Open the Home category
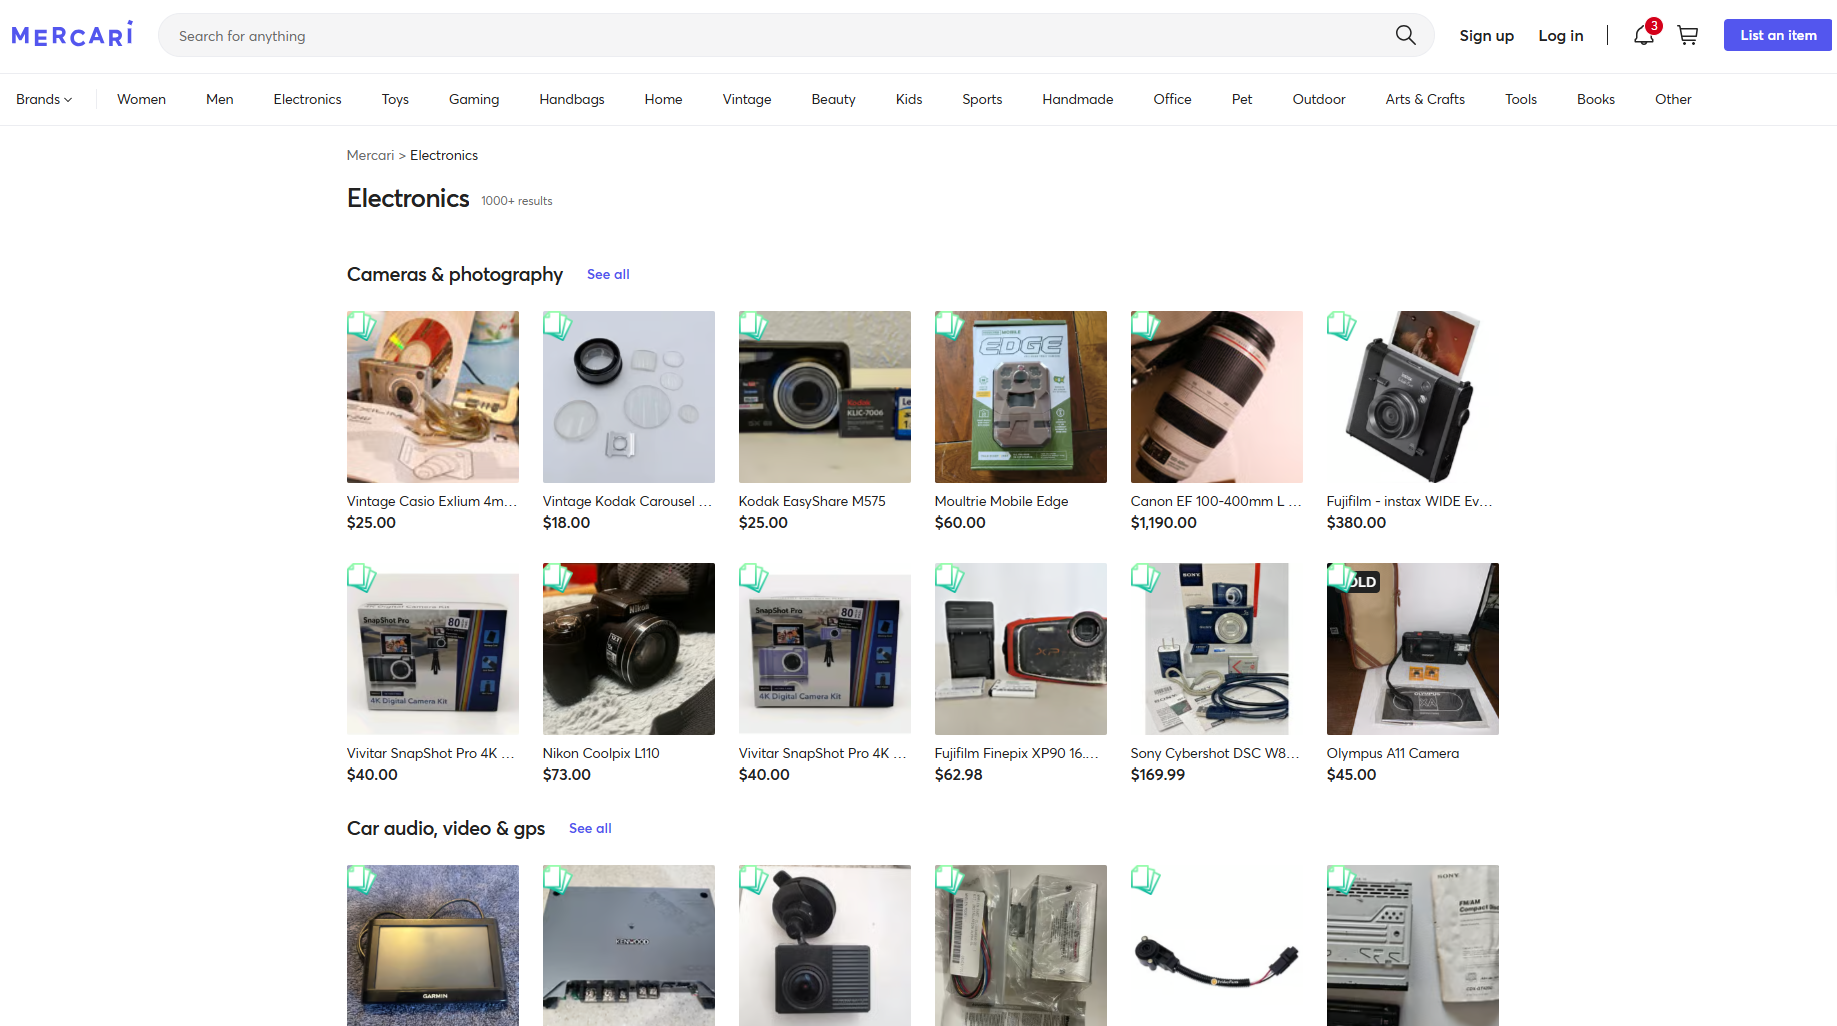This screenshot has width=1837, height=1026. point(663,99)
